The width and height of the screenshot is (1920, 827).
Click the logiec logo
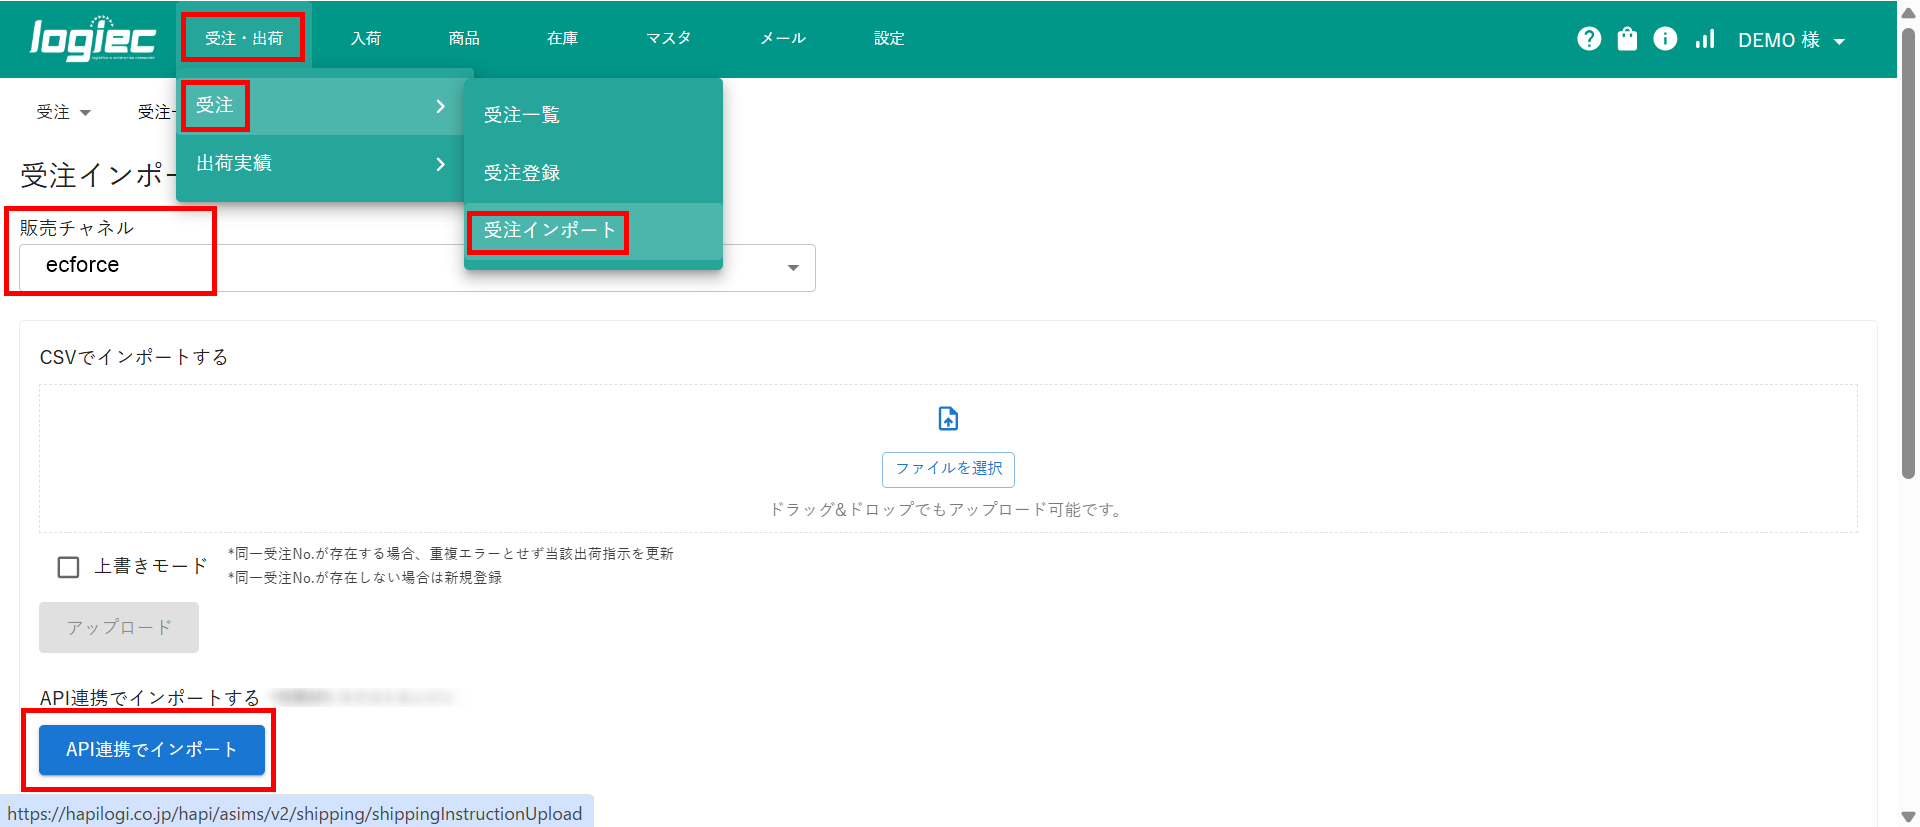tap(92, 40)
